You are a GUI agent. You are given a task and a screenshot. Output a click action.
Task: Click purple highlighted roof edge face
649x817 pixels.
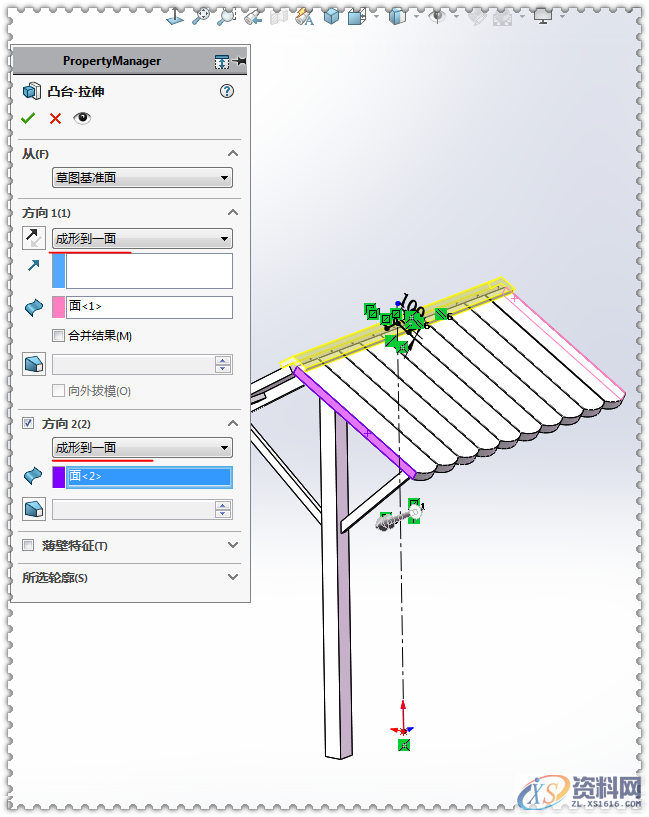click(355, 423)
